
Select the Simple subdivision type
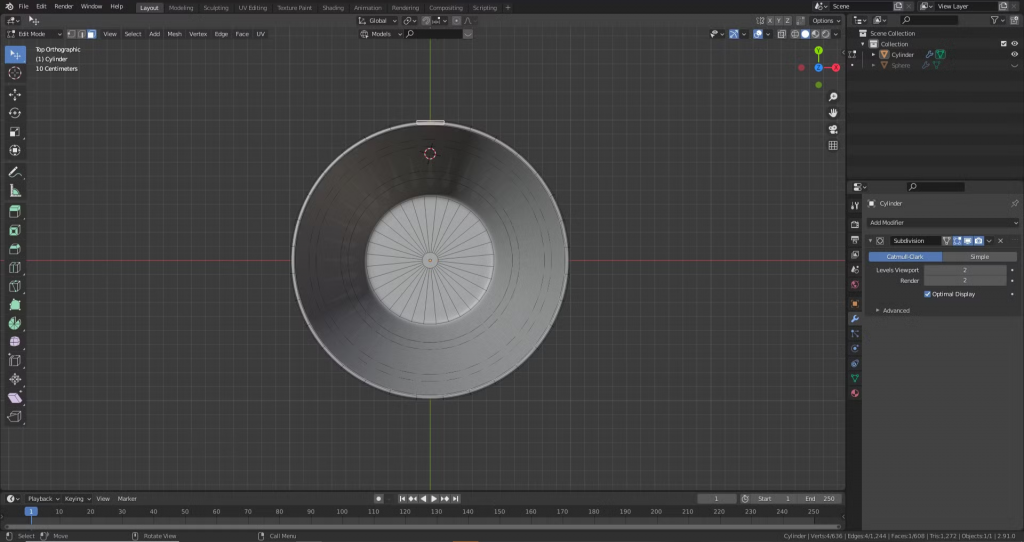click(x=979, y=257)
